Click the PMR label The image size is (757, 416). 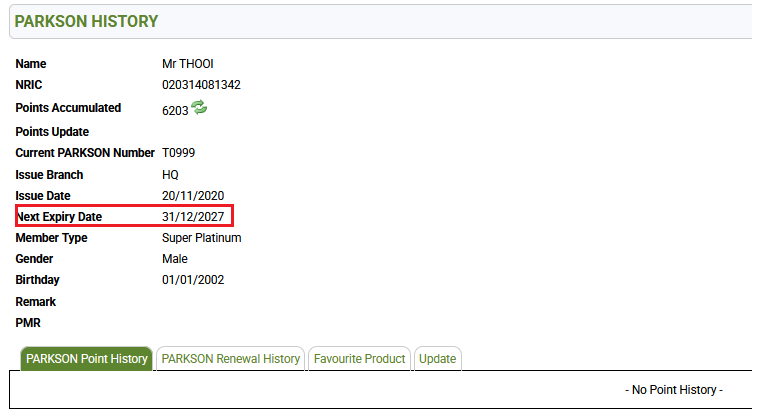(28, 323)
